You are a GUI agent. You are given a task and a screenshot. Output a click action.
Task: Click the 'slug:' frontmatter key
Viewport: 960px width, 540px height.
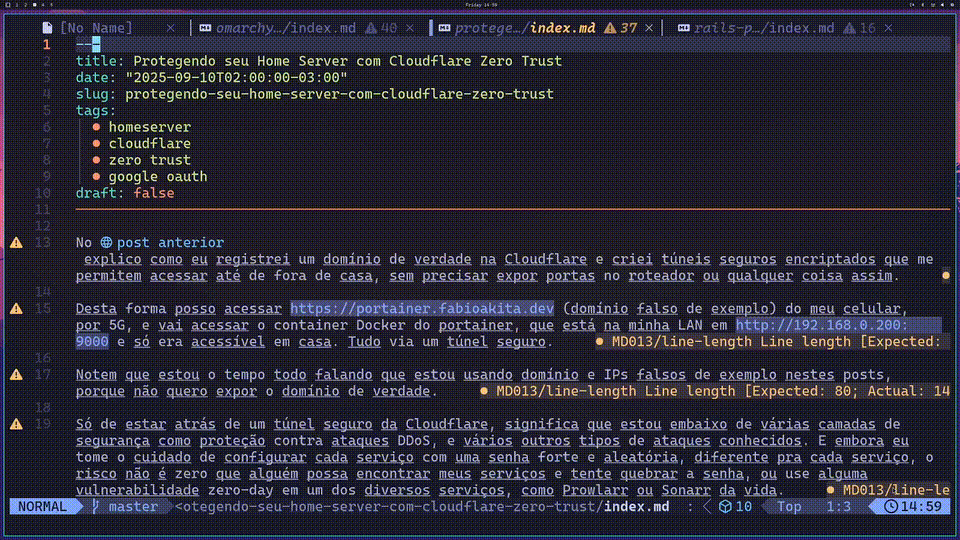pos(96,94)
